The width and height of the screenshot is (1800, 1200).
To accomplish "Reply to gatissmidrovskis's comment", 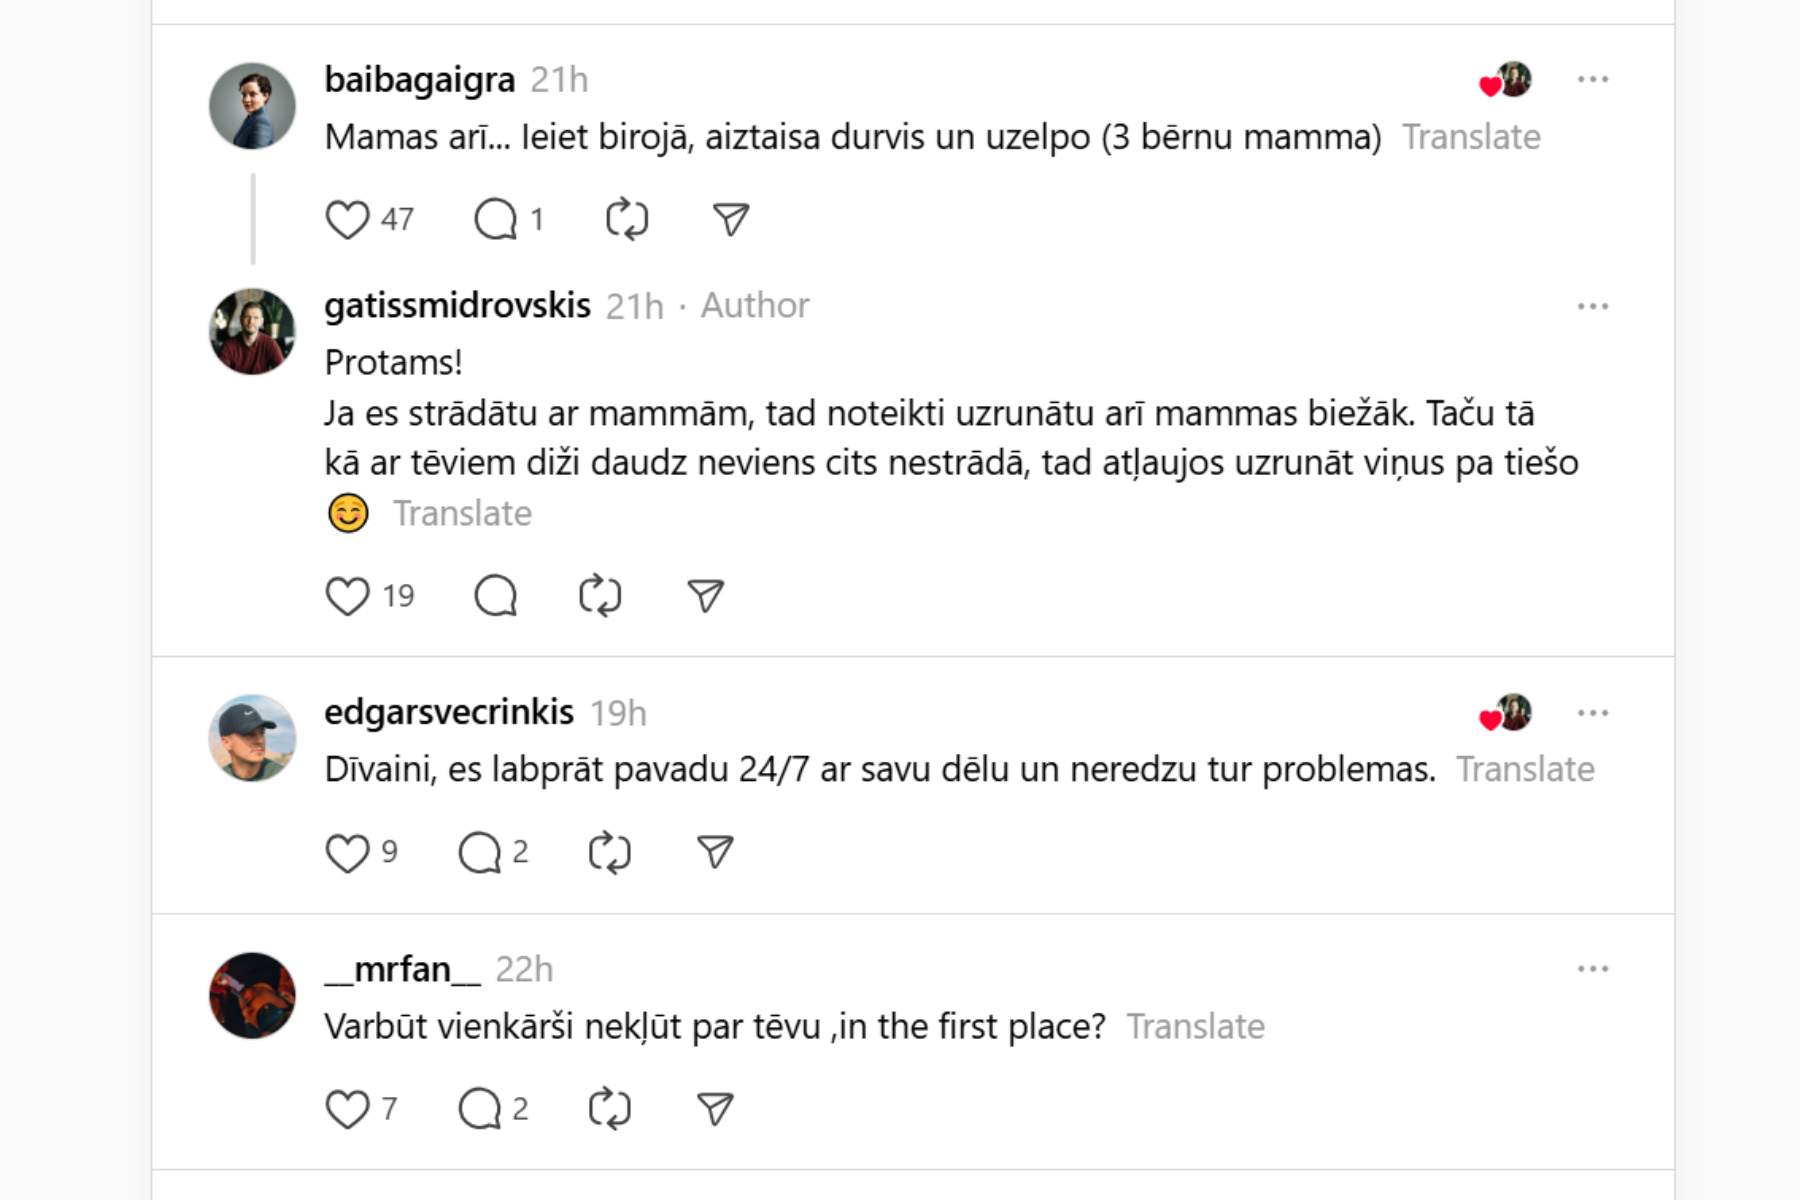I will pos(496,596).
